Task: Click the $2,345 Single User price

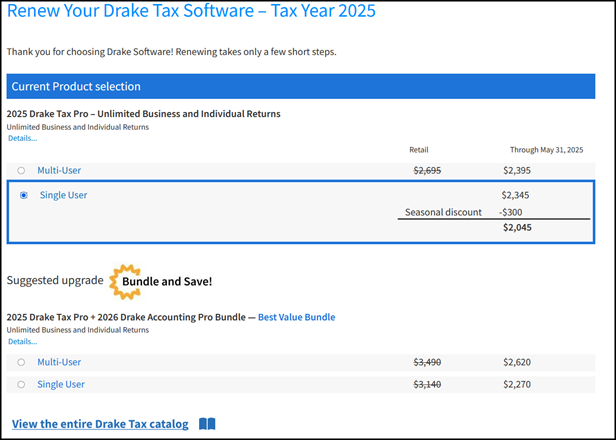Action: click(515, 195)
